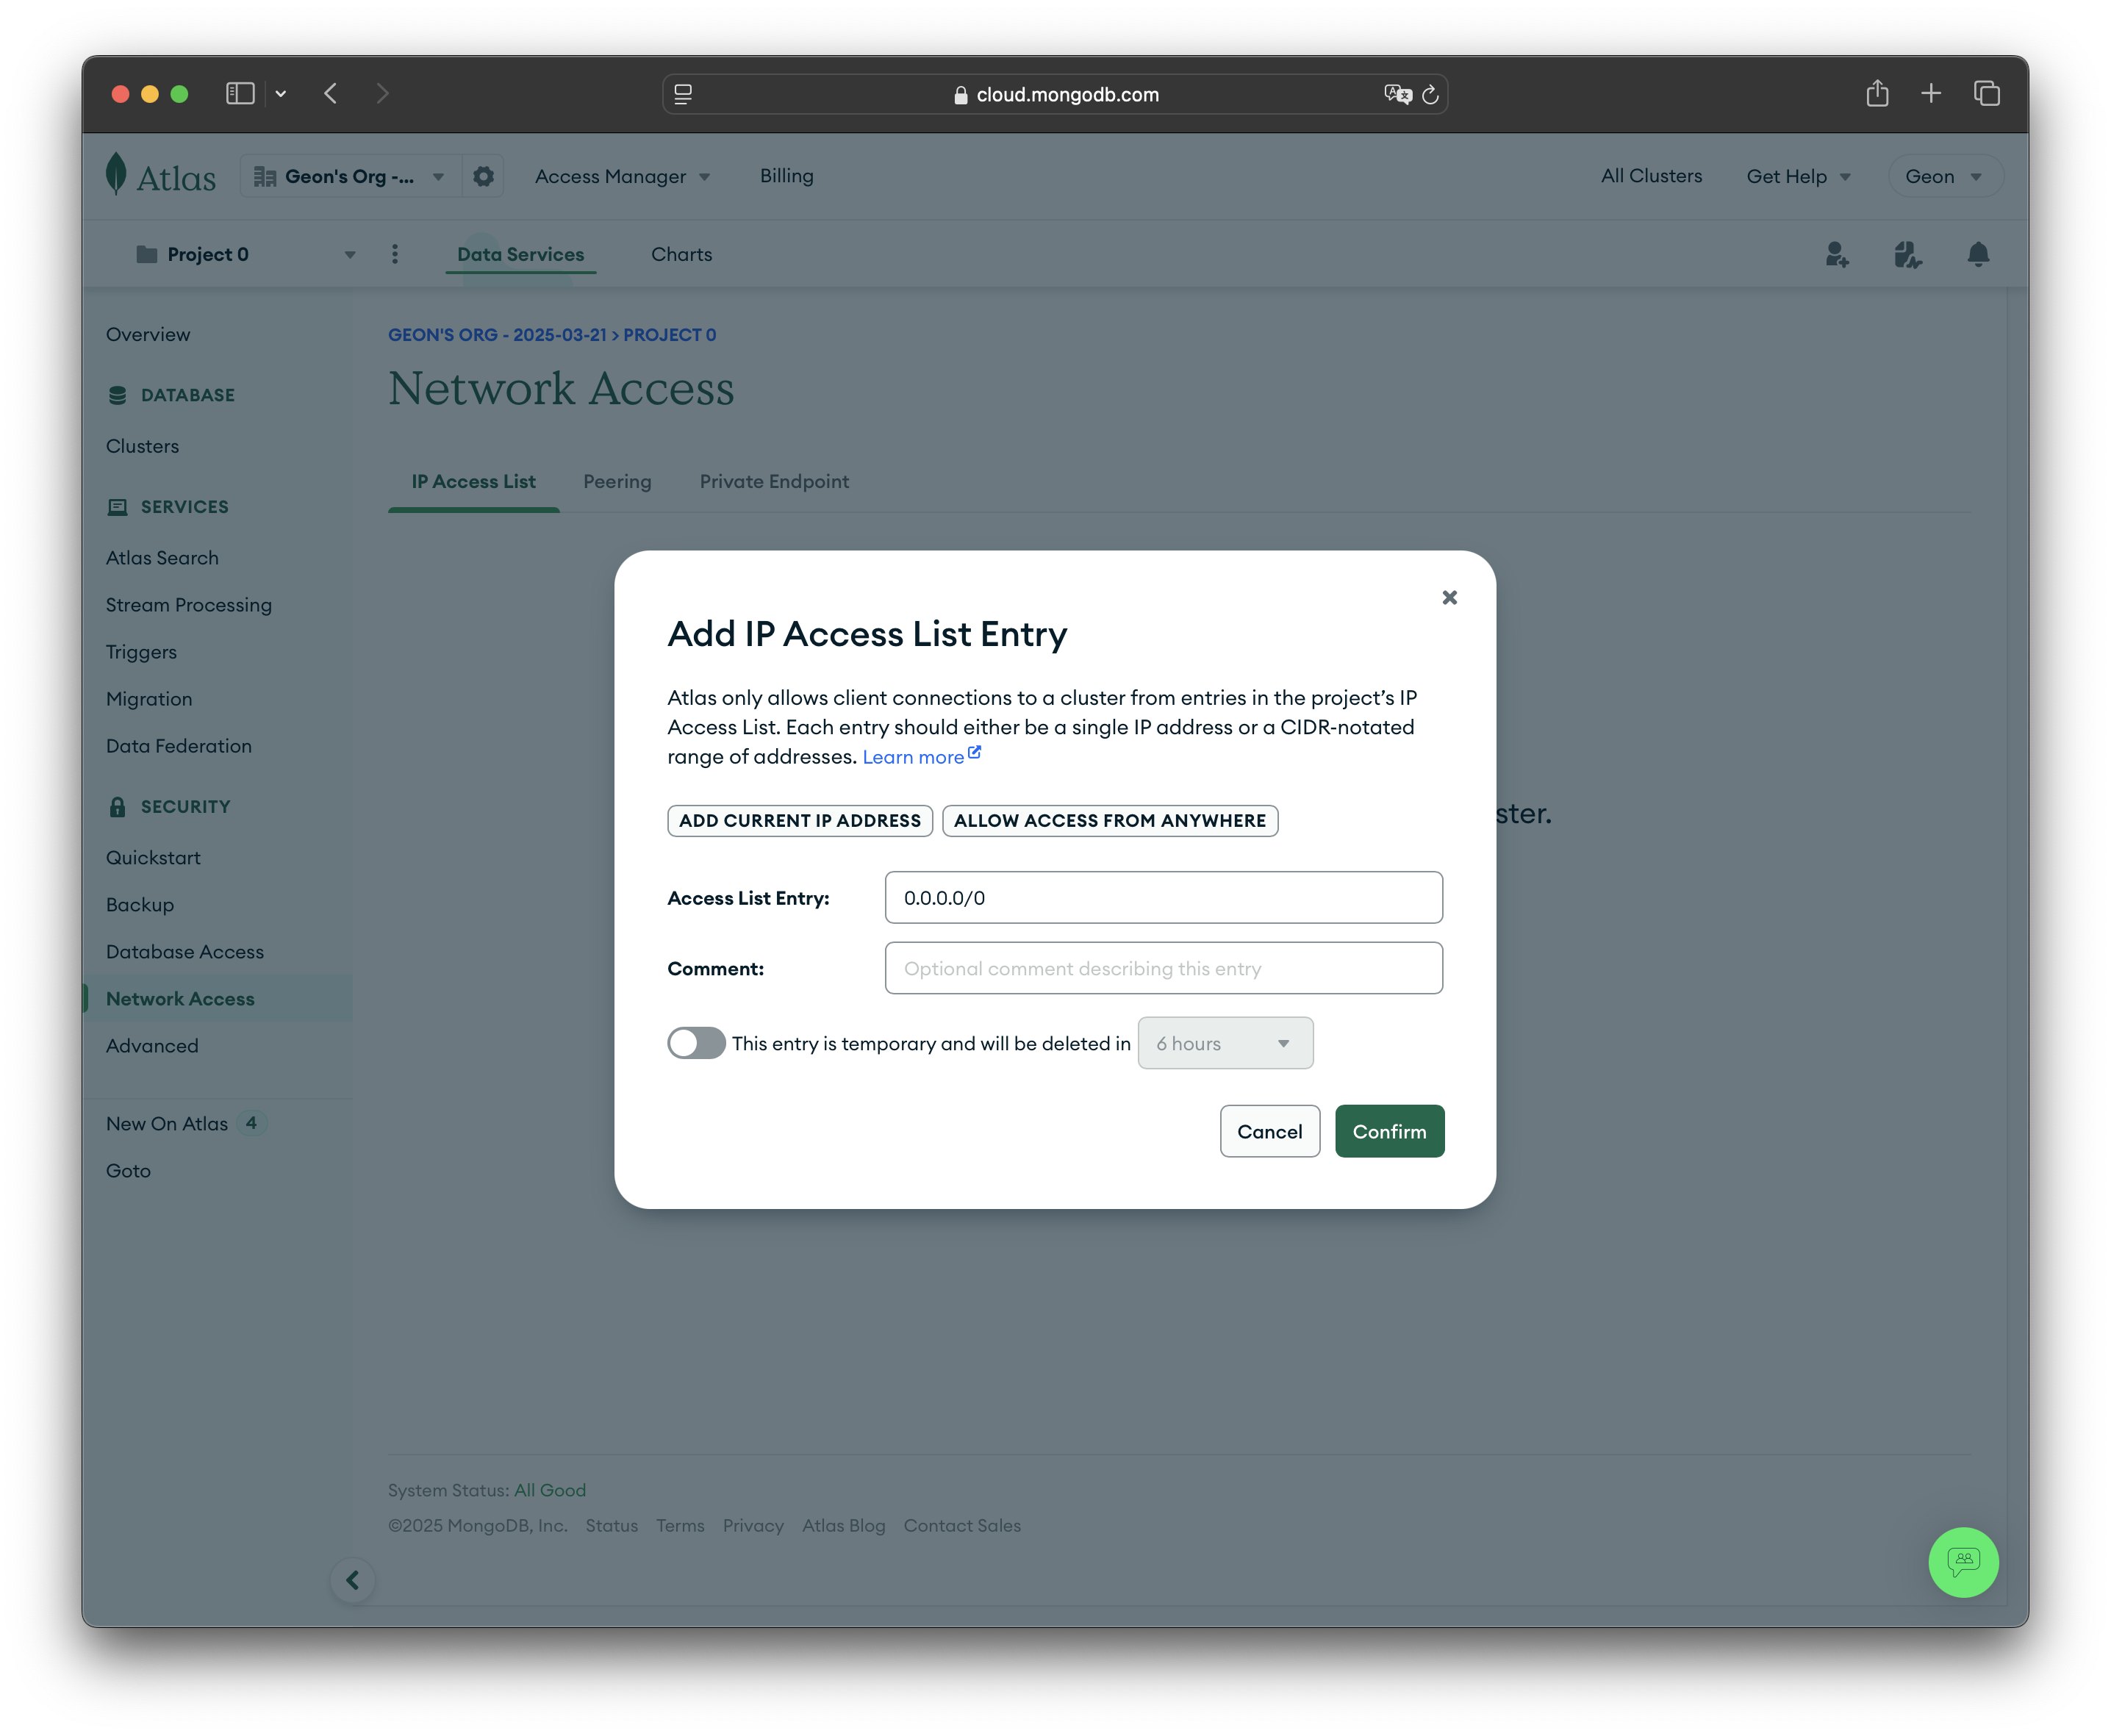Collapse the sidebar with the chevron button
Screen dimensions: 2111x1736
click(353, 1580)
